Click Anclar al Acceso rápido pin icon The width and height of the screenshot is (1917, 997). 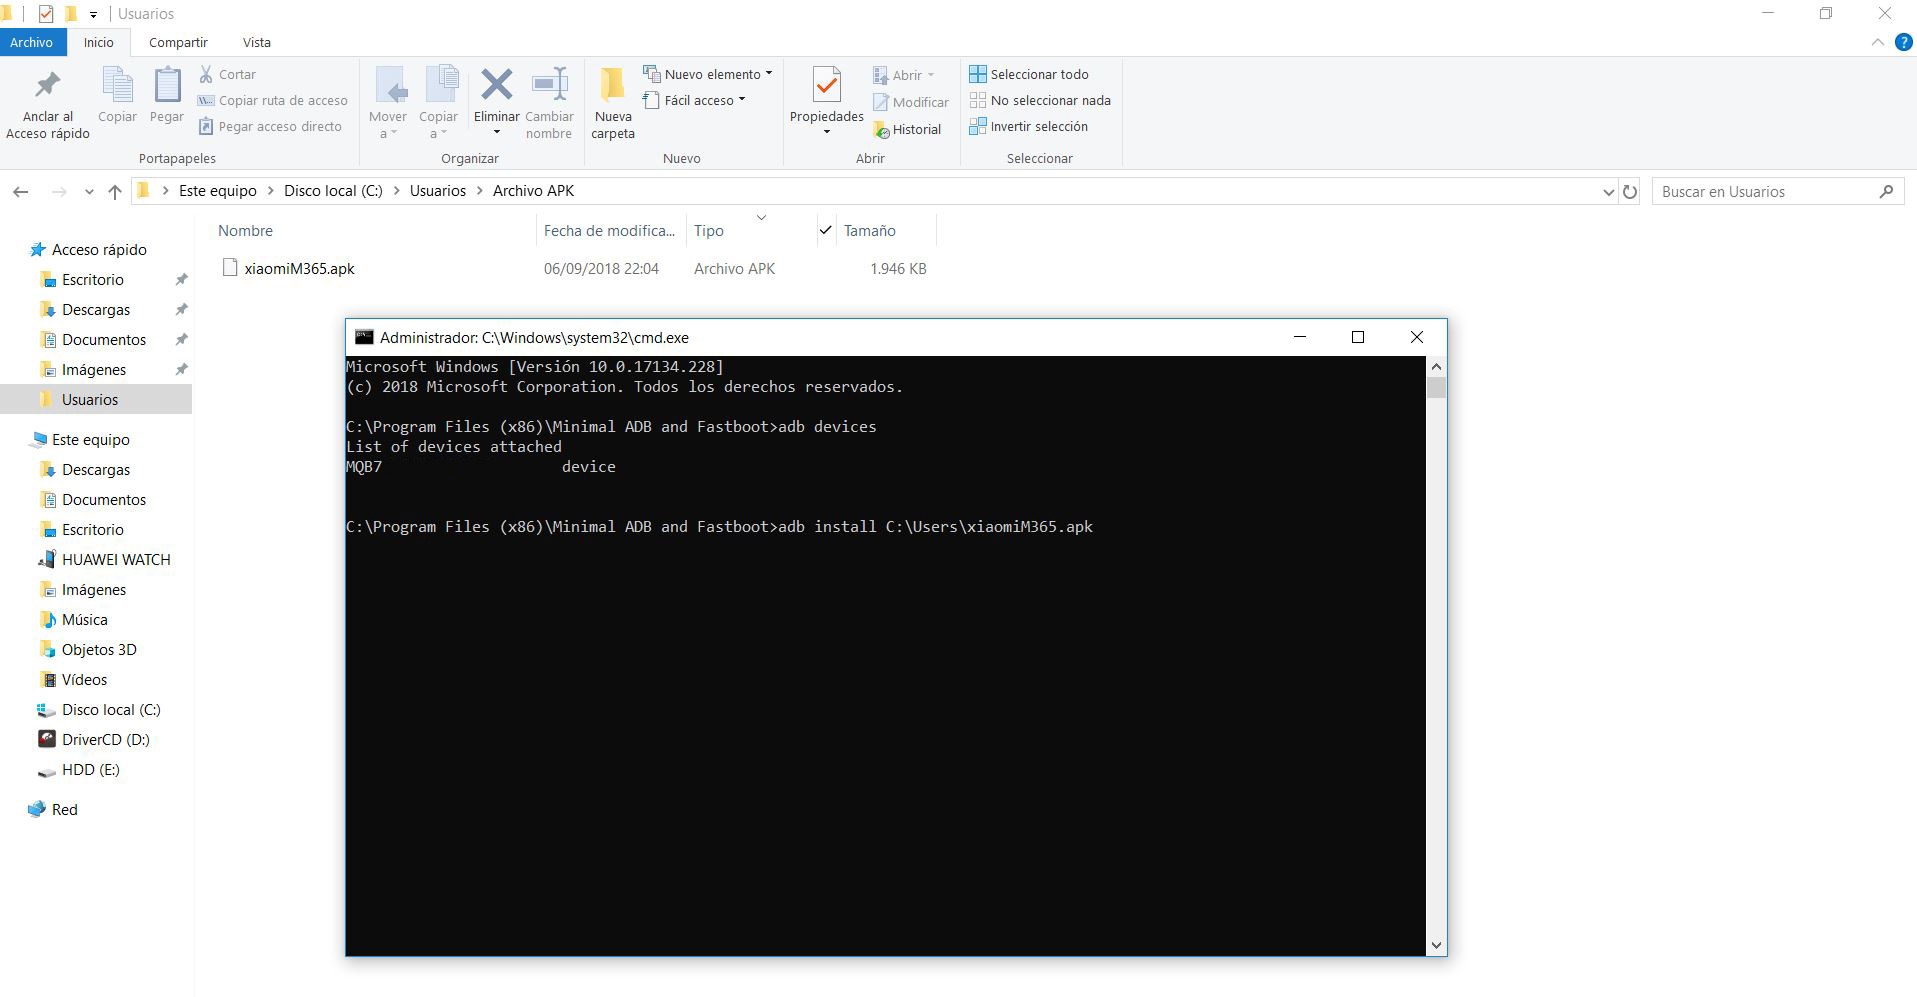point(47,86)
